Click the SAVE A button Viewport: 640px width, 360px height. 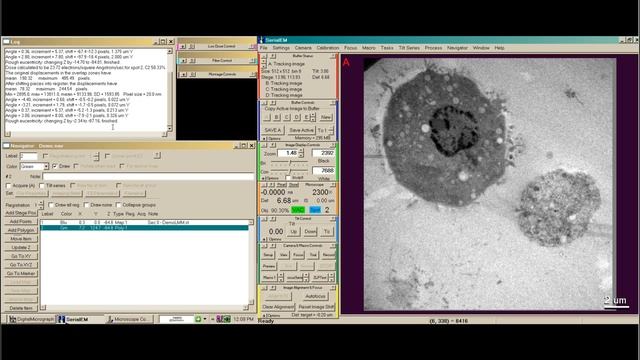click(x=272, y=130)
